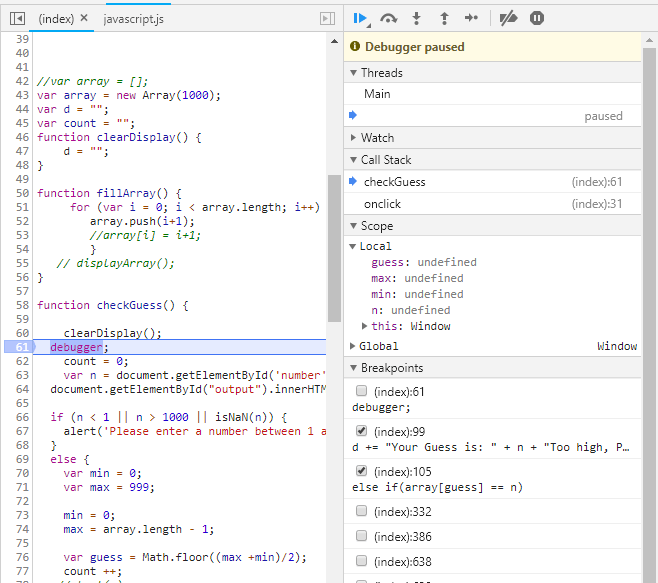Enable the (index):61 breakpoint checkbox

[361, 391]
